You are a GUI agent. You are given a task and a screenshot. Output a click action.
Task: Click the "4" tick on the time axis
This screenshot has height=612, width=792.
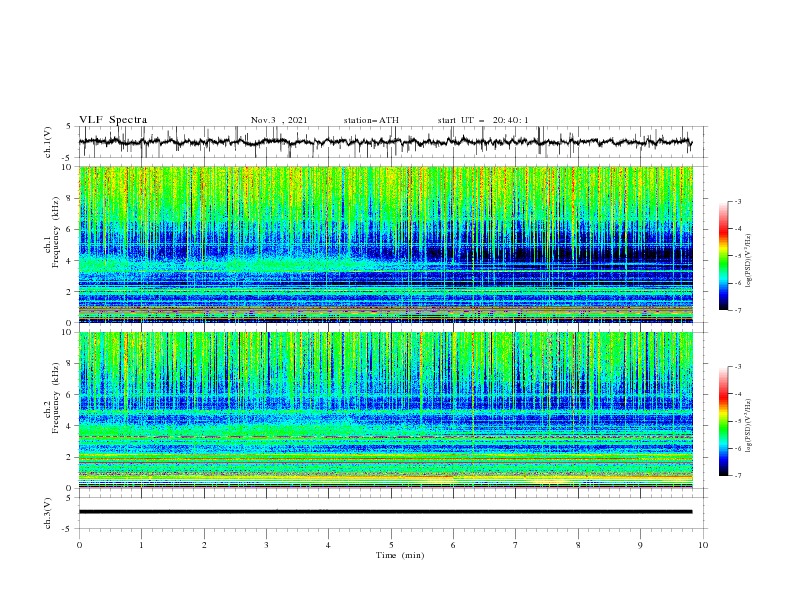click(328, 545)
